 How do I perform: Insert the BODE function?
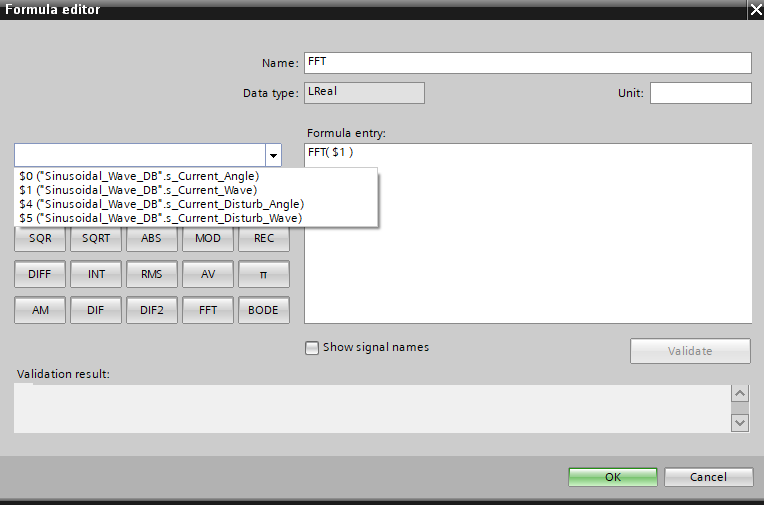coord(264,310)
